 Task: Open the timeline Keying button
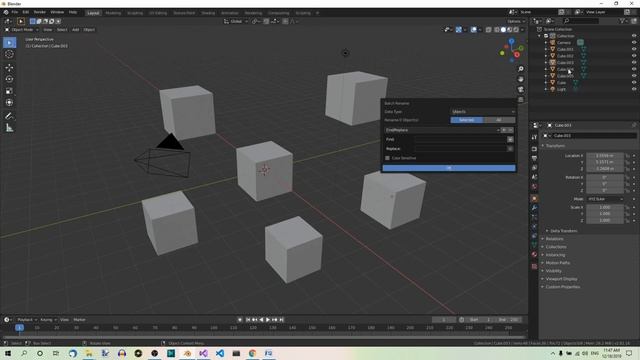click(x=48, y=320)
